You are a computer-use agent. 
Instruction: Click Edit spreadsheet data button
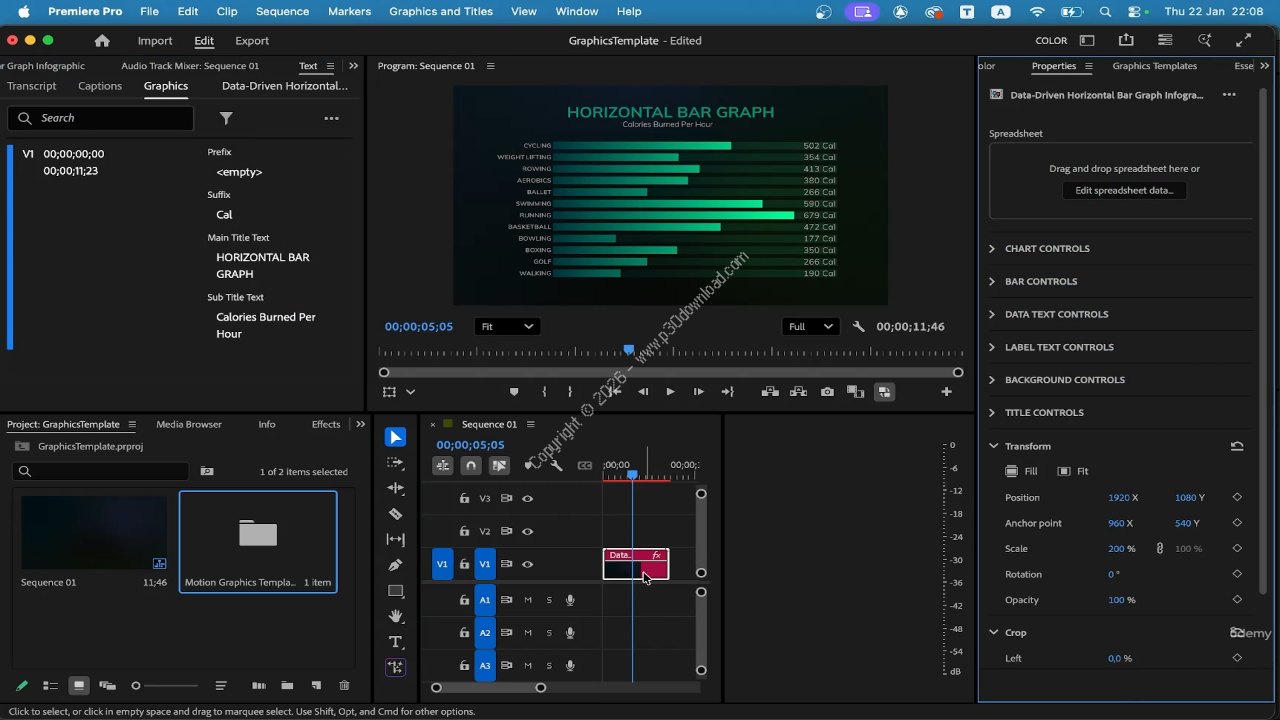pos(1124,190)
